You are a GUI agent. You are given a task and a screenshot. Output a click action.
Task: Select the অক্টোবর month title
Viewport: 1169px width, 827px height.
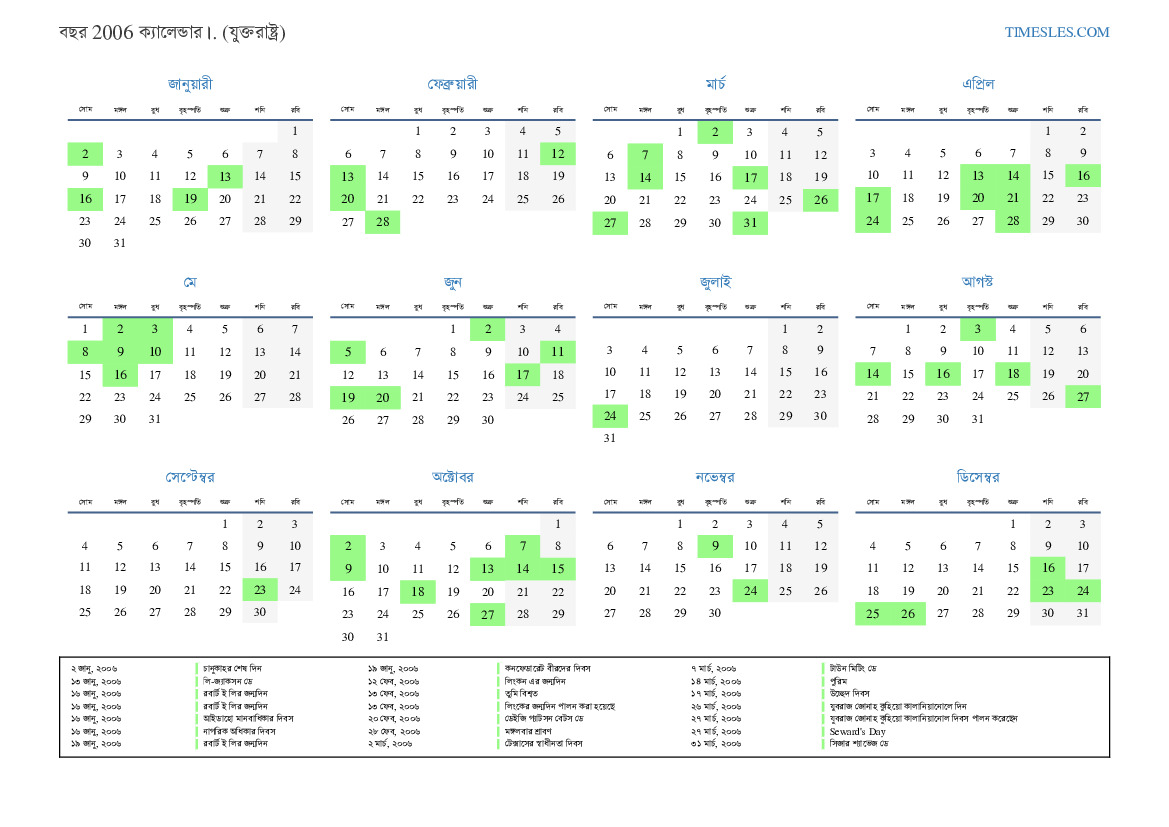coord(452,477)
